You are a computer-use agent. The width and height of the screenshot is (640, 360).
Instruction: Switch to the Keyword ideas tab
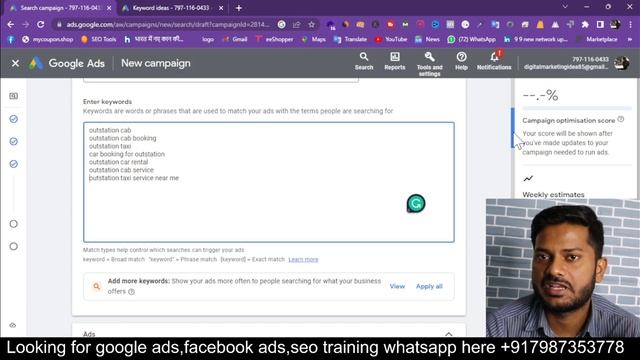(171, 8)
